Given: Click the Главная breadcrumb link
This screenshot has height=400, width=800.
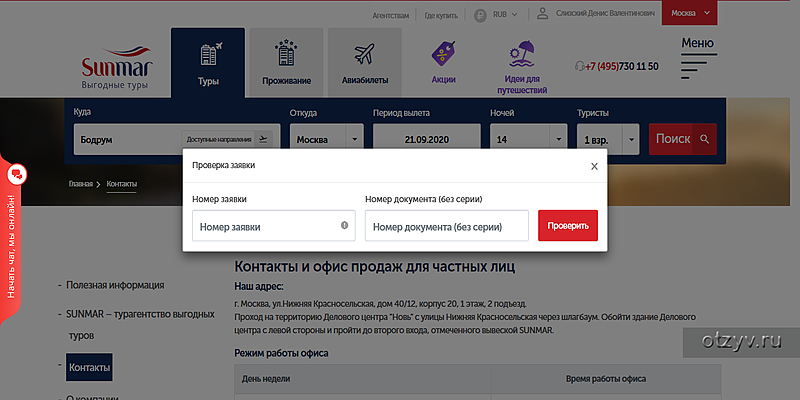Looking at the screenshot, I should point(80,185).
